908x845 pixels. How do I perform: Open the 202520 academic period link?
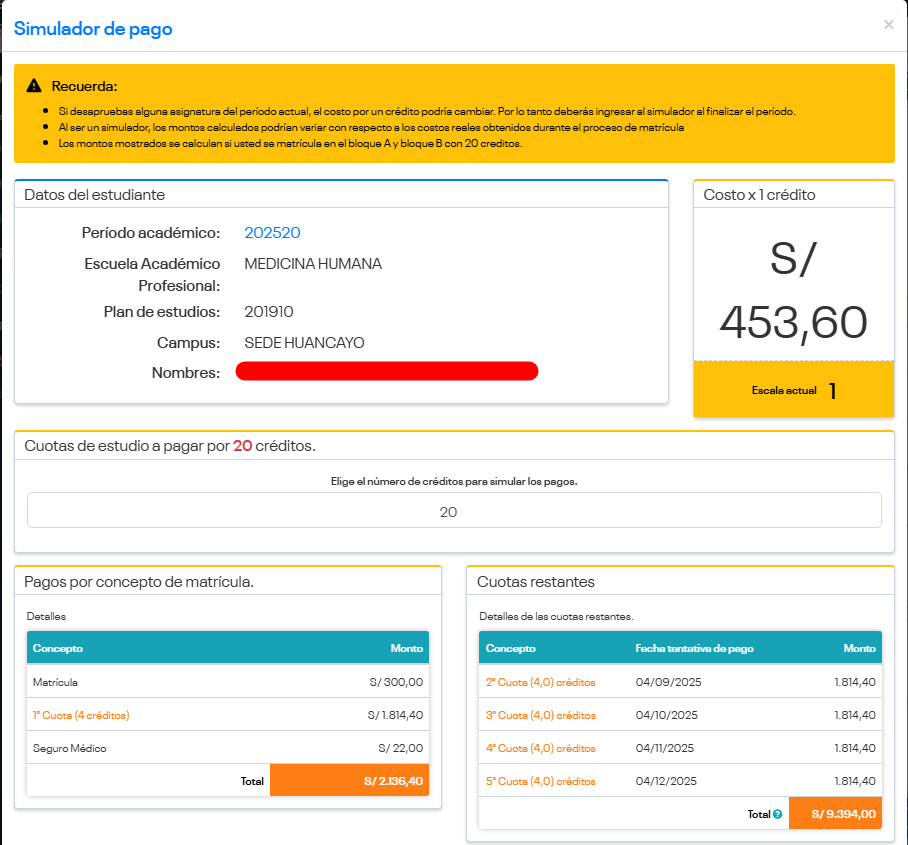pos(272,233)
